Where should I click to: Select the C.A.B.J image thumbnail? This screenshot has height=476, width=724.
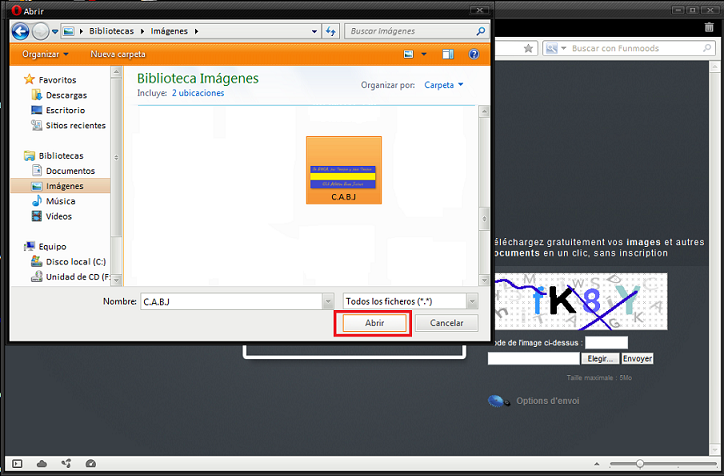[x=343, y=170]
